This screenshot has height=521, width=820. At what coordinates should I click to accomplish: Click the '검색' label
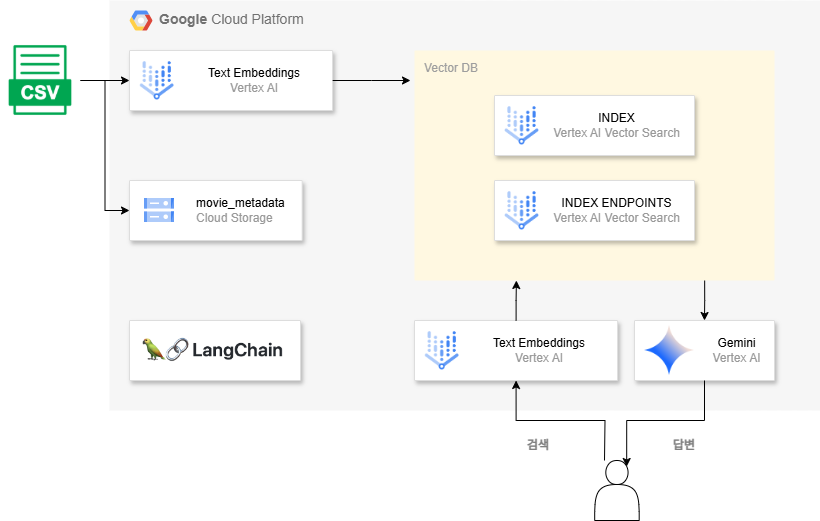(538, 445)
